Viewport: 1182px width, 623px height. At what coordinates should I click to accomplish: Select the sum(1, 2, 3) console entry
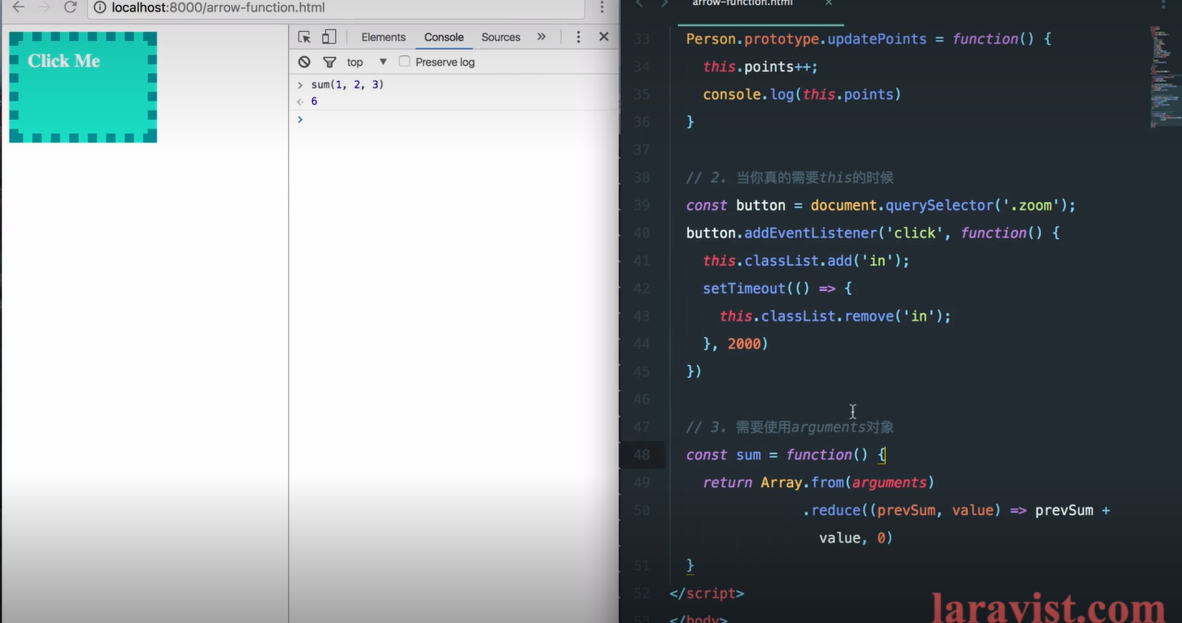click(347, 84)
